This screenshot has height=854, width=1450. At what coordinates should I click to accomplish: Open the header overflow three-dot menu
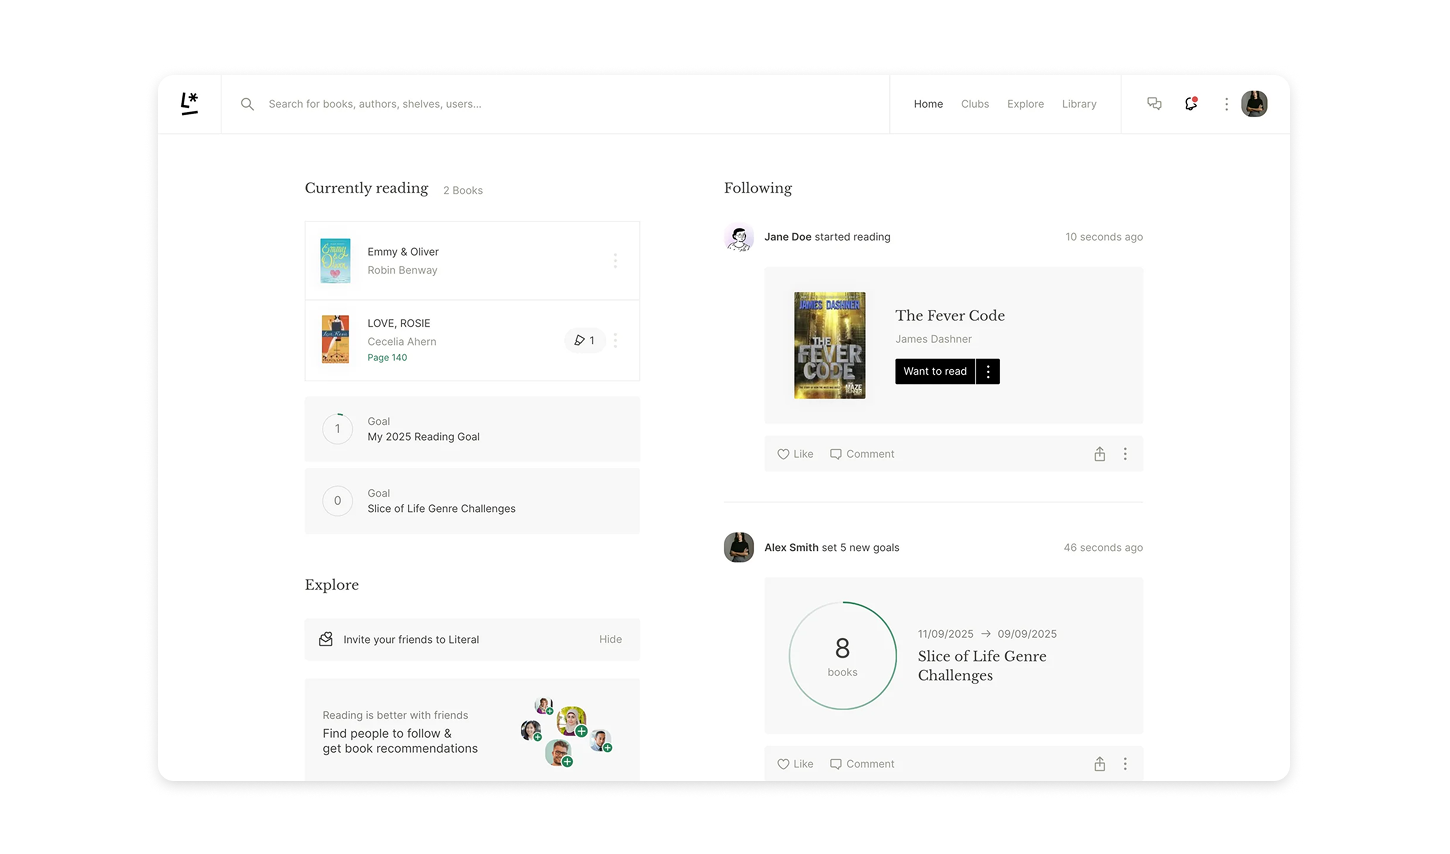[x=1226, y=103]
